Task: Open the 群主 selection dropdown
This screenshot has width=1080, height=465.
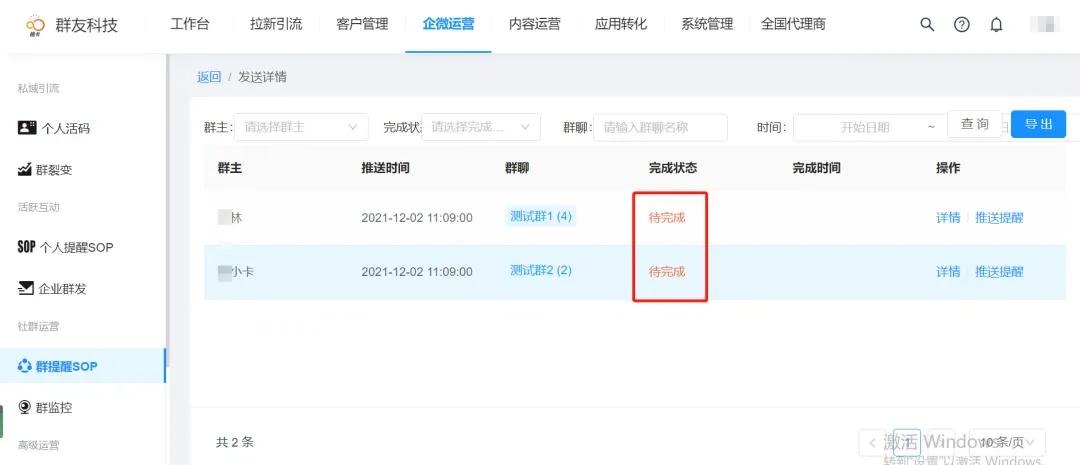Action: click(301, 127)
